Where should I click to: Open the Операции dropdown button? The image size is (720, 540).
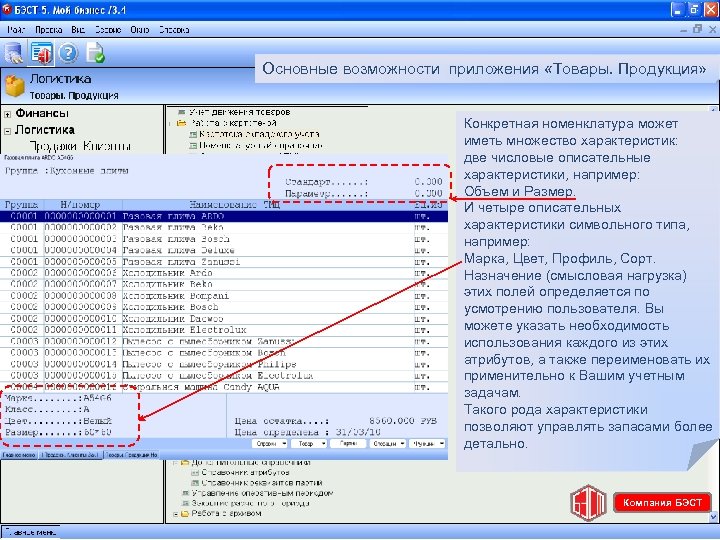(388, 444)
